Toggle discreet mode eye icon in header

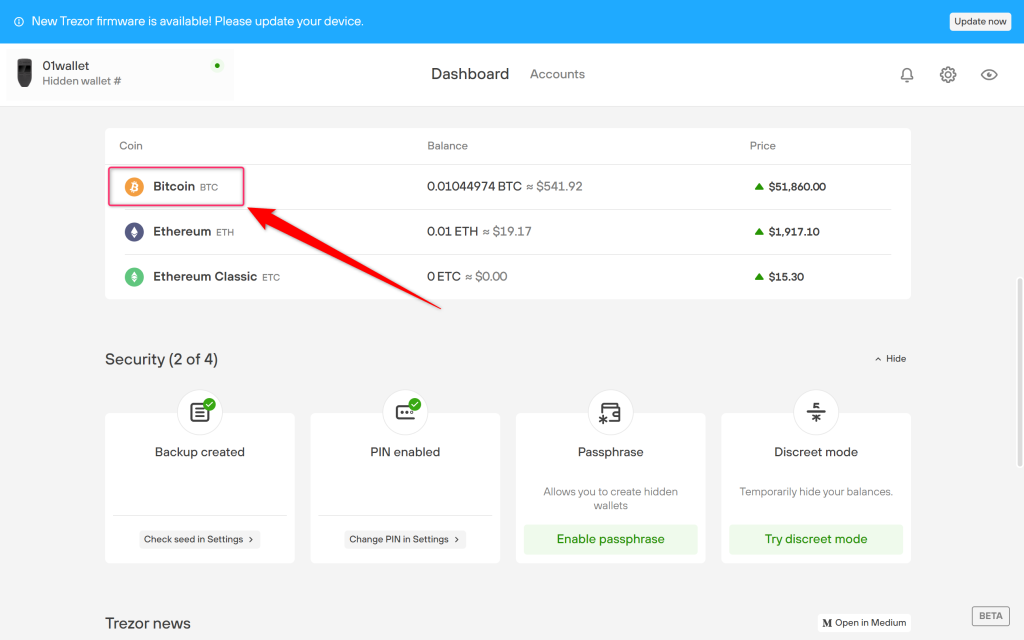point(989,74)
